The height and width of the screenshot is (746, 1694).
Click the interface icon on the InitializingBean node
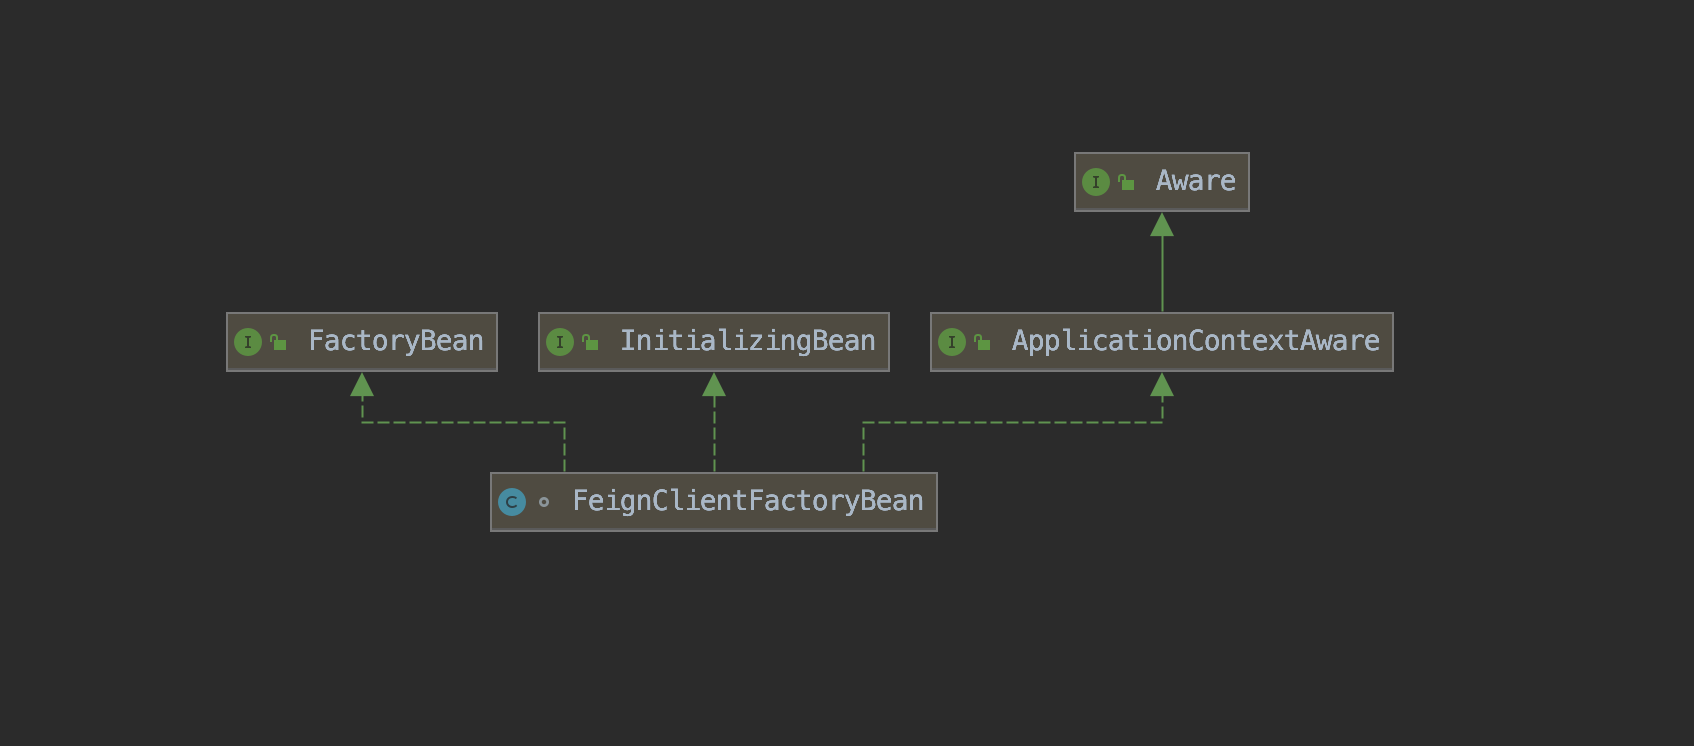pos(560,342)
